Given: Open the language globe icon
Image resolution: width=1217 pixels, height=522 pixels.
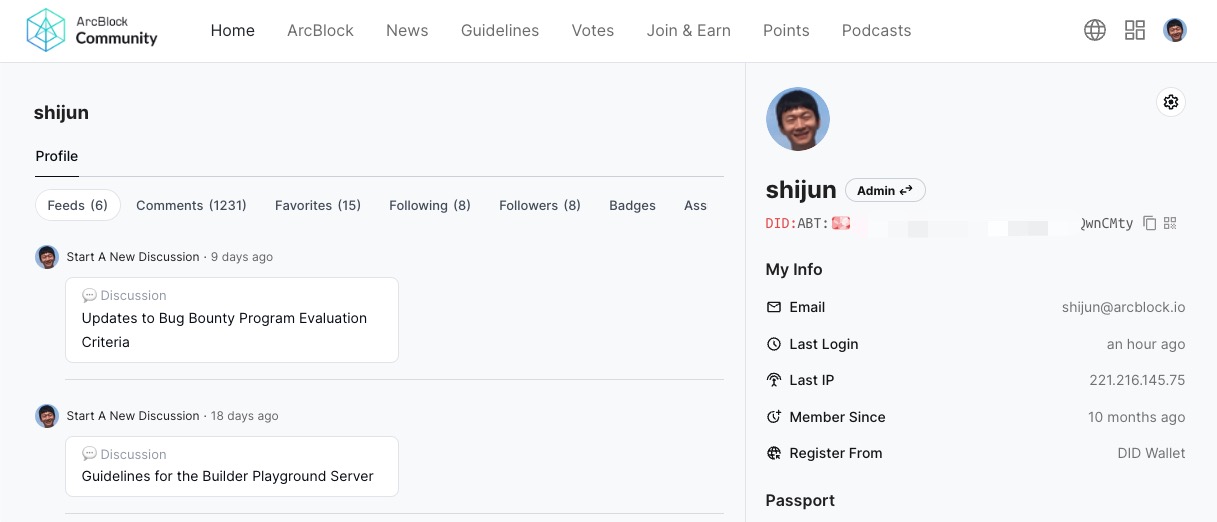Looking at the screenshot, I should 1095,30.
